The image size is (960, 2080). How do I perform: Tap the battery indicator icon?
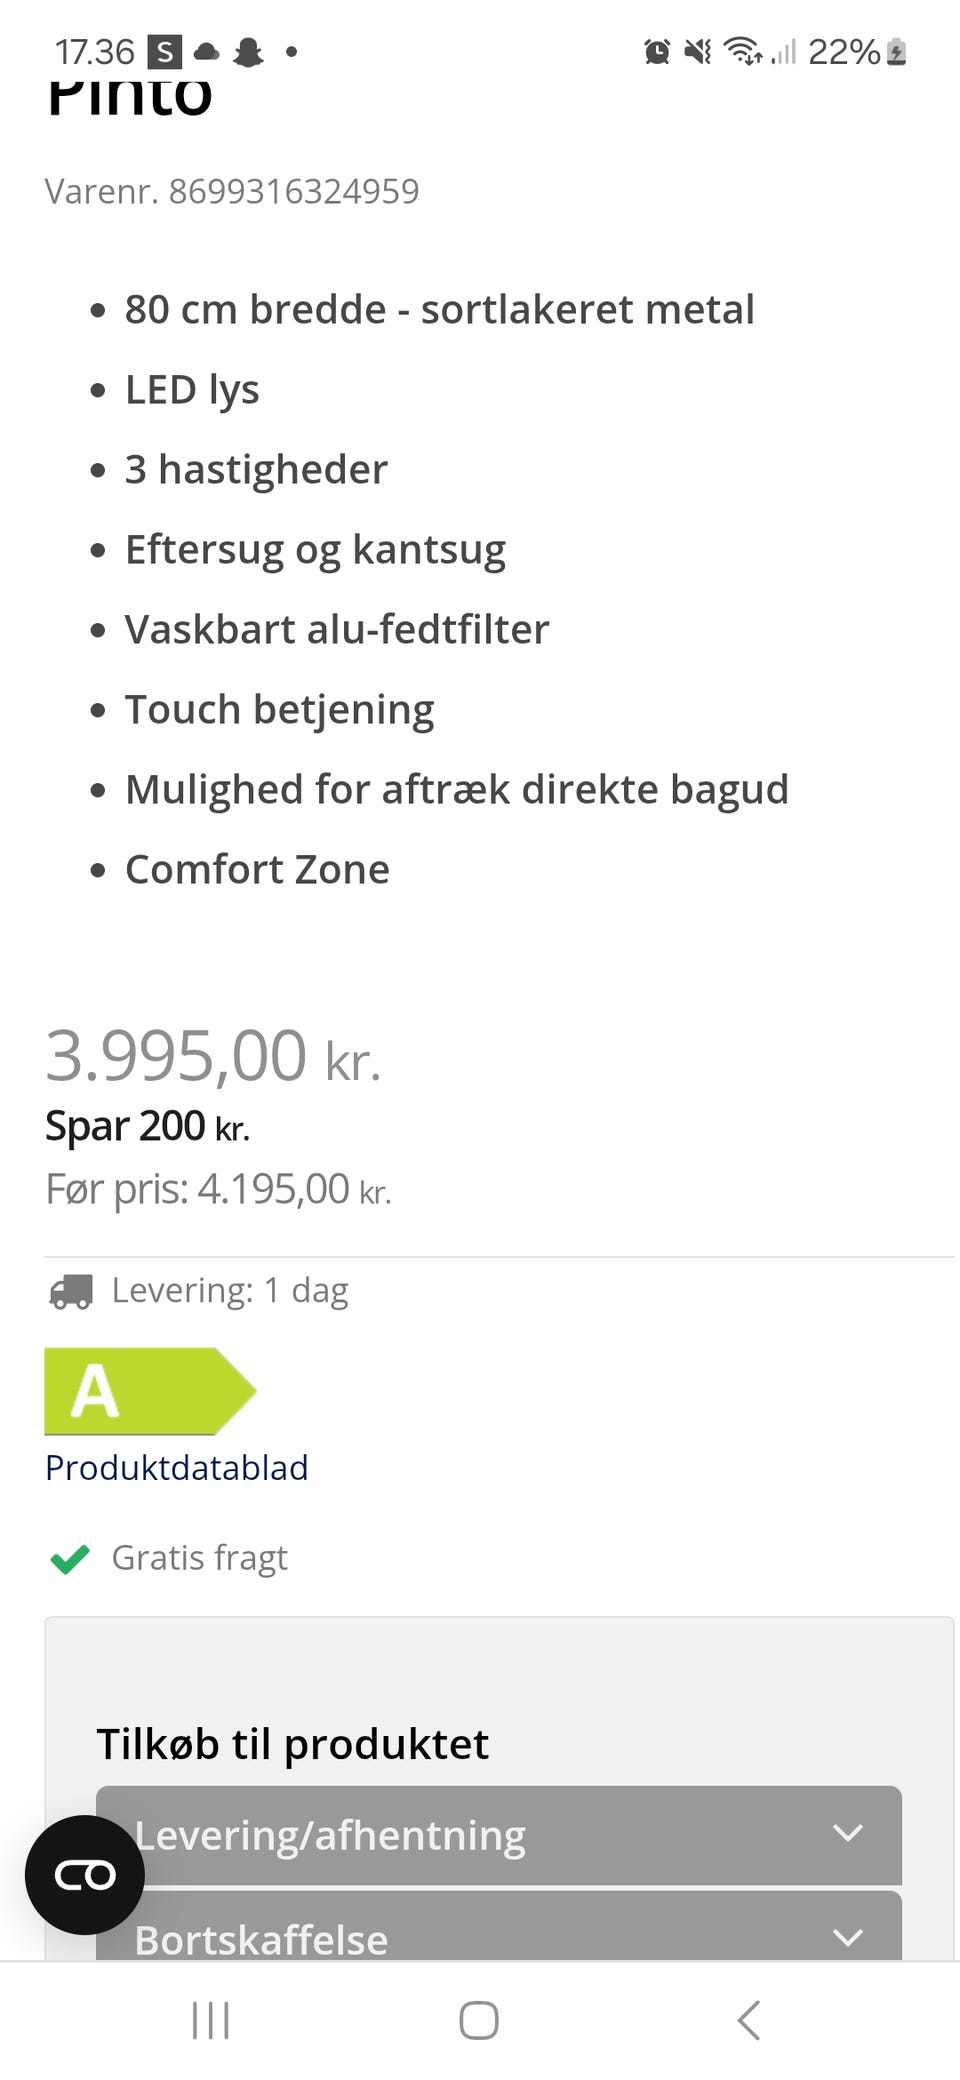[897, 52]
